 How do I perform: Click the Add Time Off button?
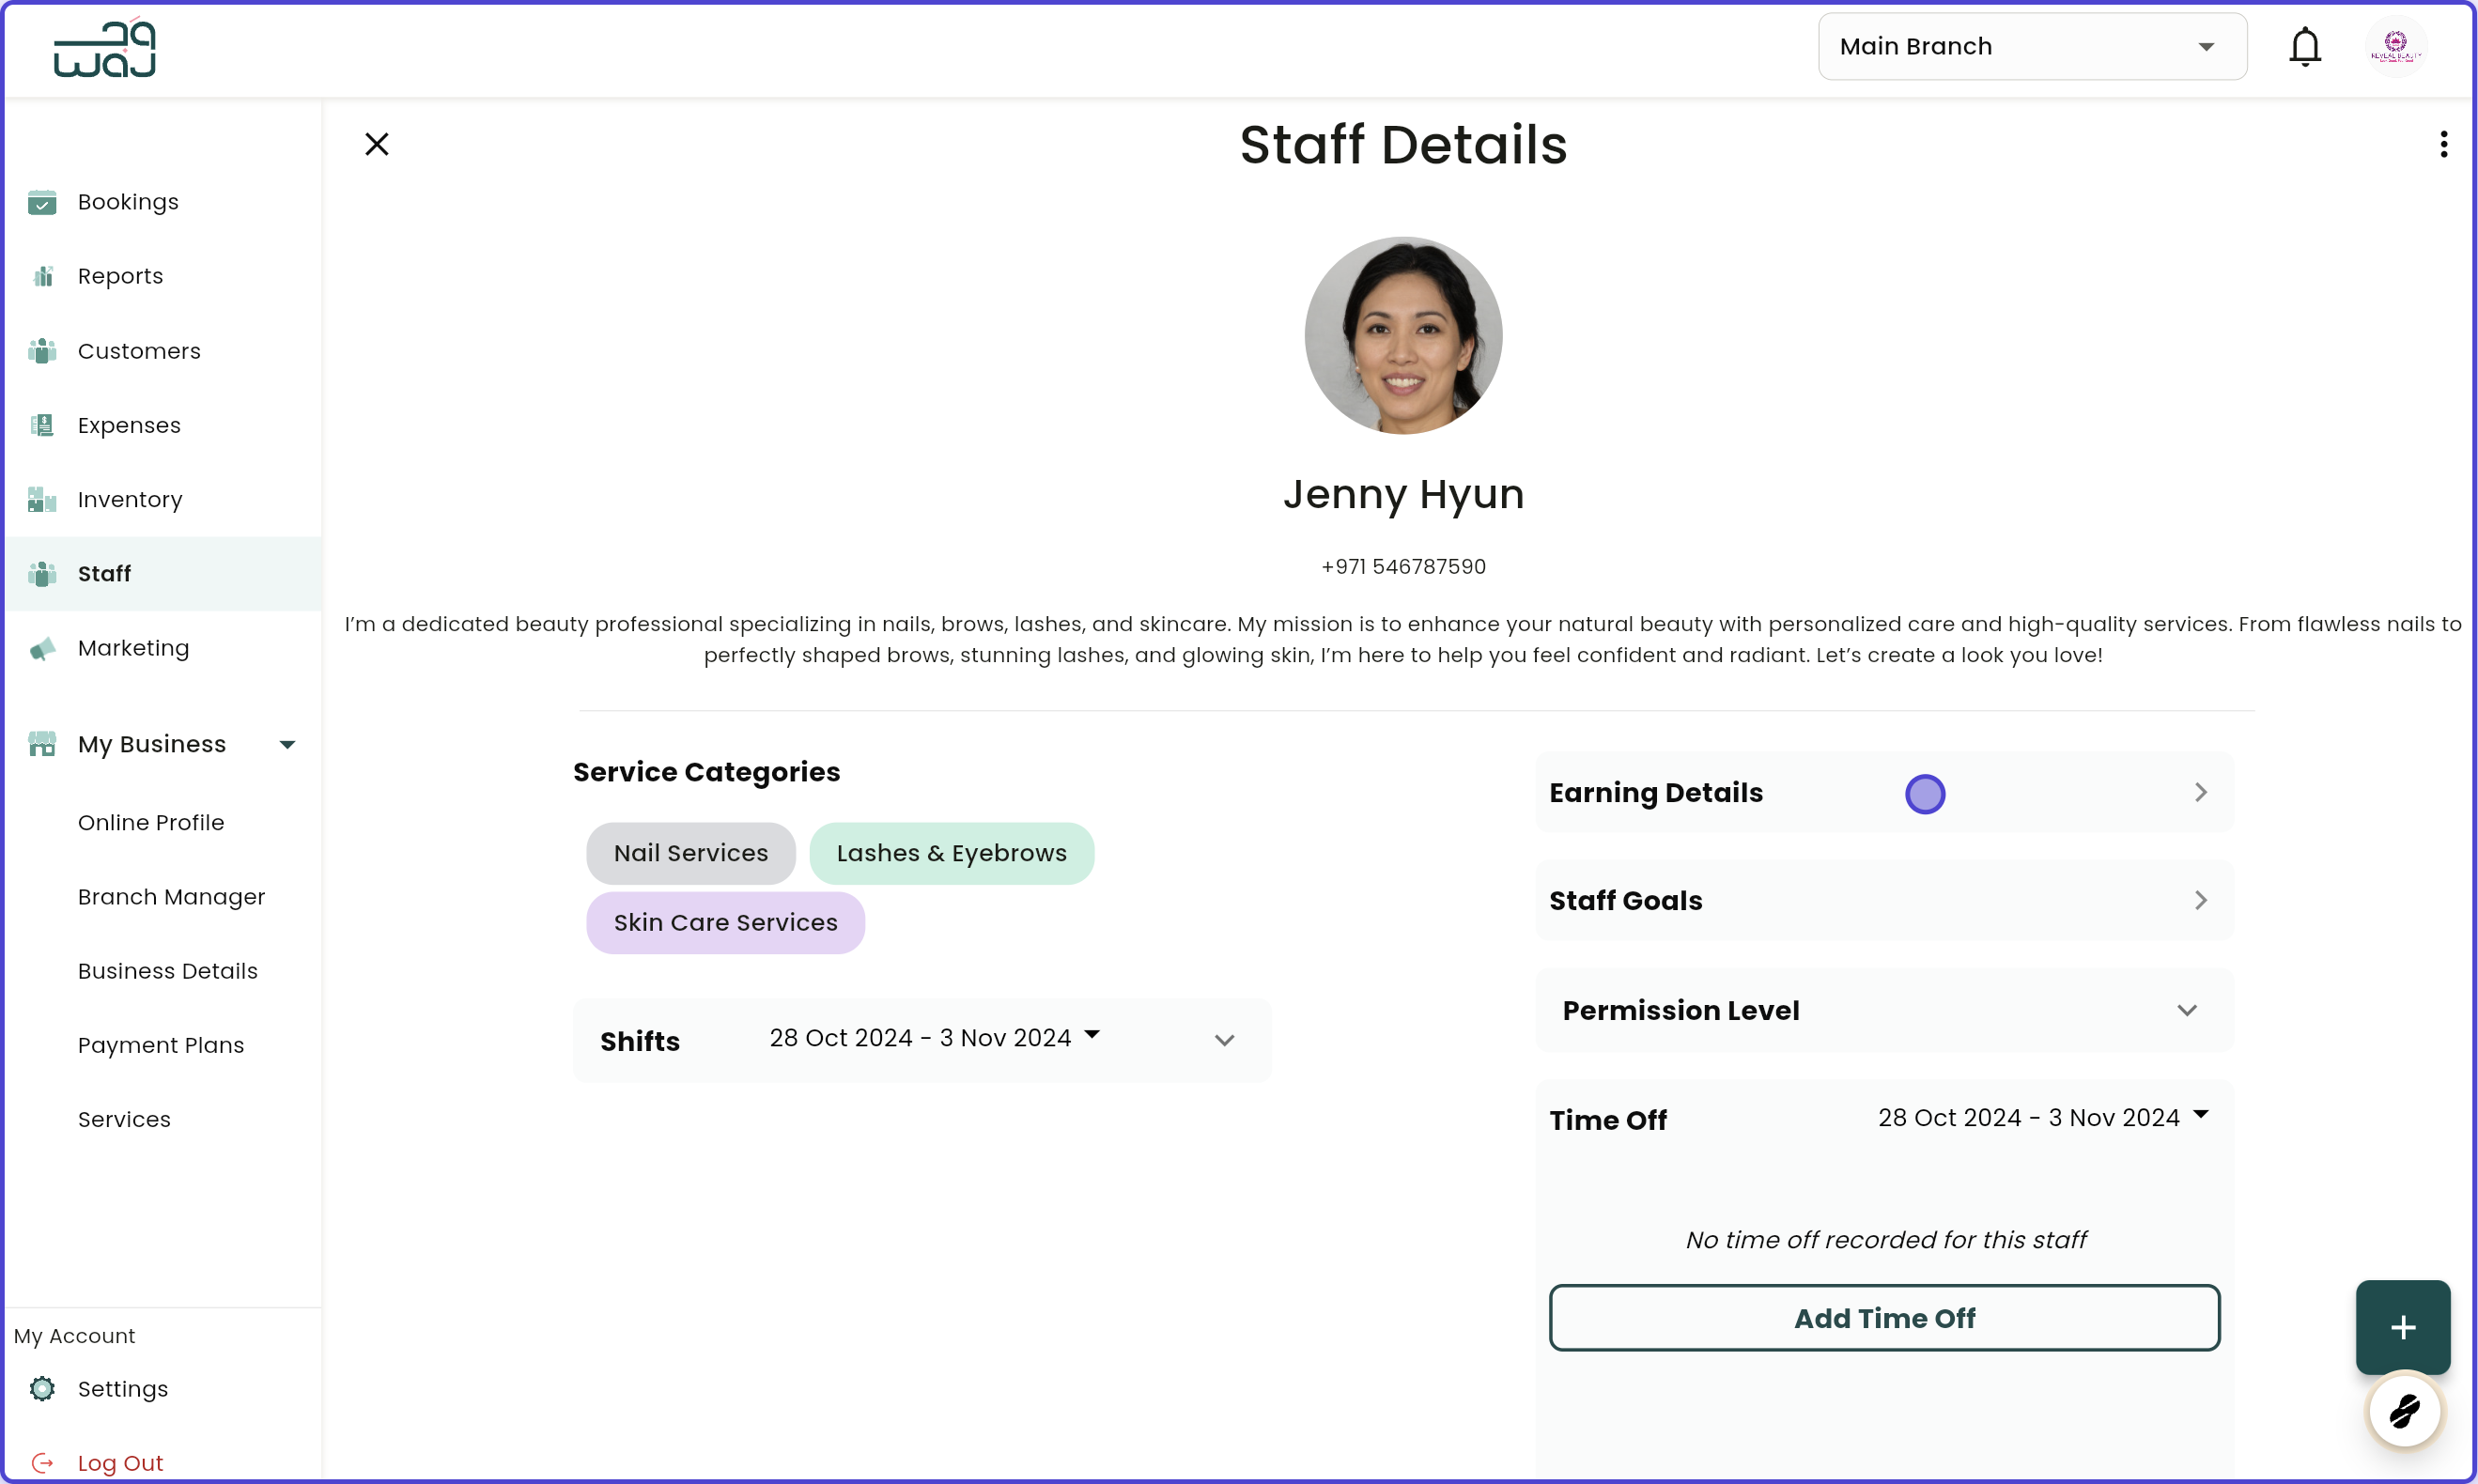coord(1884,1318)
